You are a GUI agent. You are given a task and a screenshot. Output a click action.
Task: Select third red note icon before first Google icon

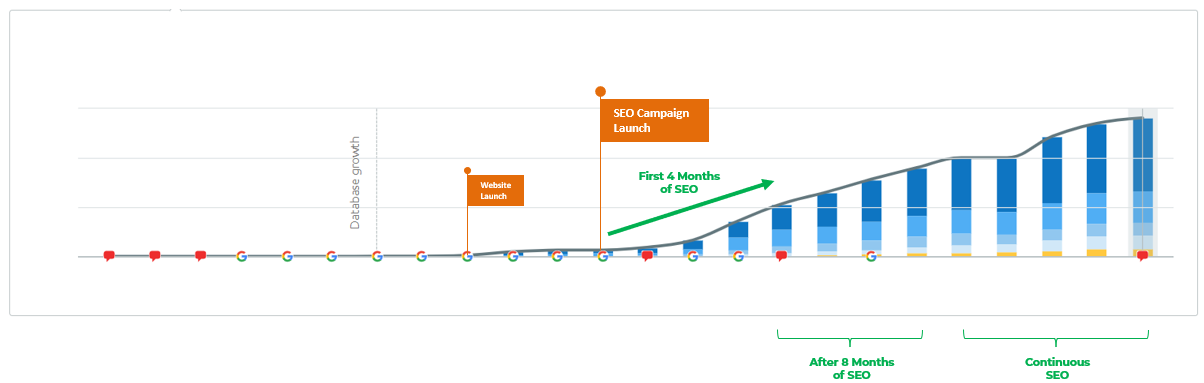click(200, 256)
